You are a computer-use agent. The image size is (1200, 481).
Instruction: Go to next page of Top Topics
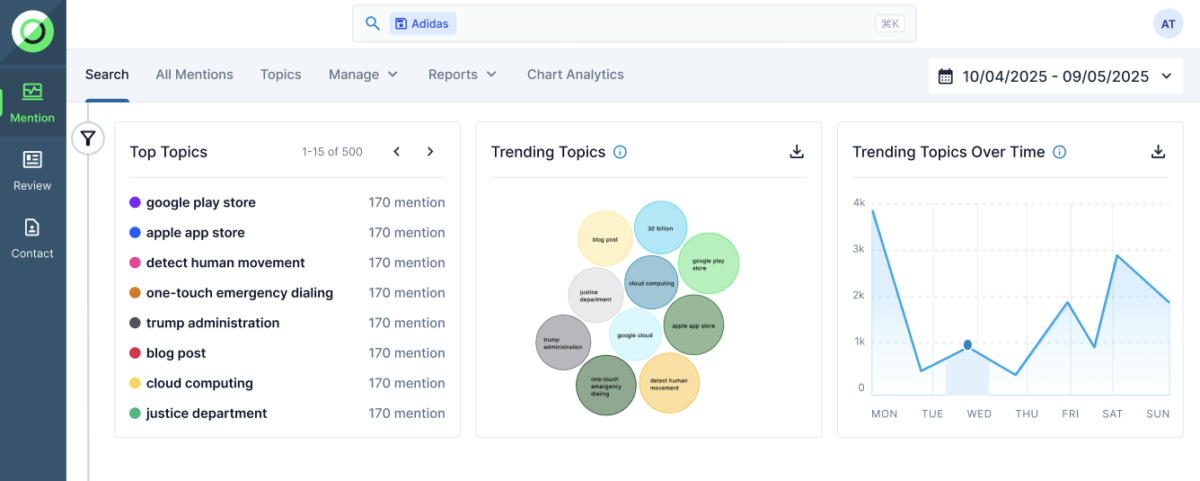(x=430, y=152)
